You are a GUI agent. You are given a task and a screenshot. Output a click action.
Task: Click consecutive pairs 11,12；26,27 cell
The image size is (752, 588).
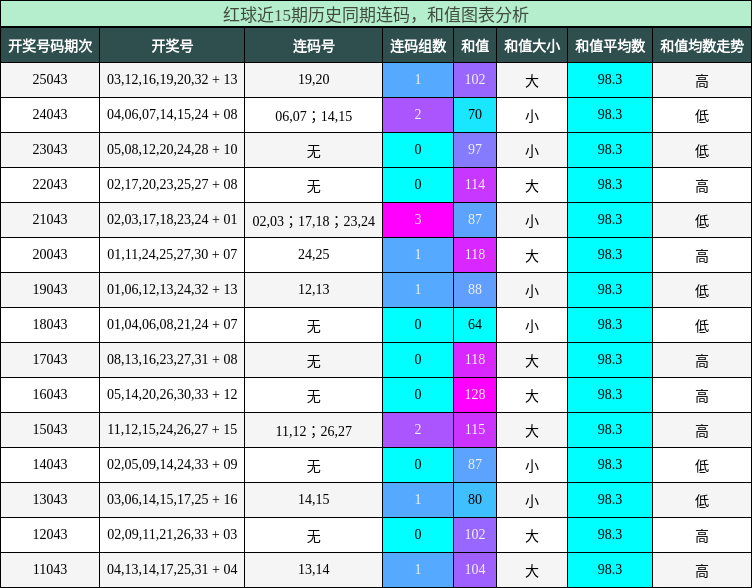pos(314,431)
